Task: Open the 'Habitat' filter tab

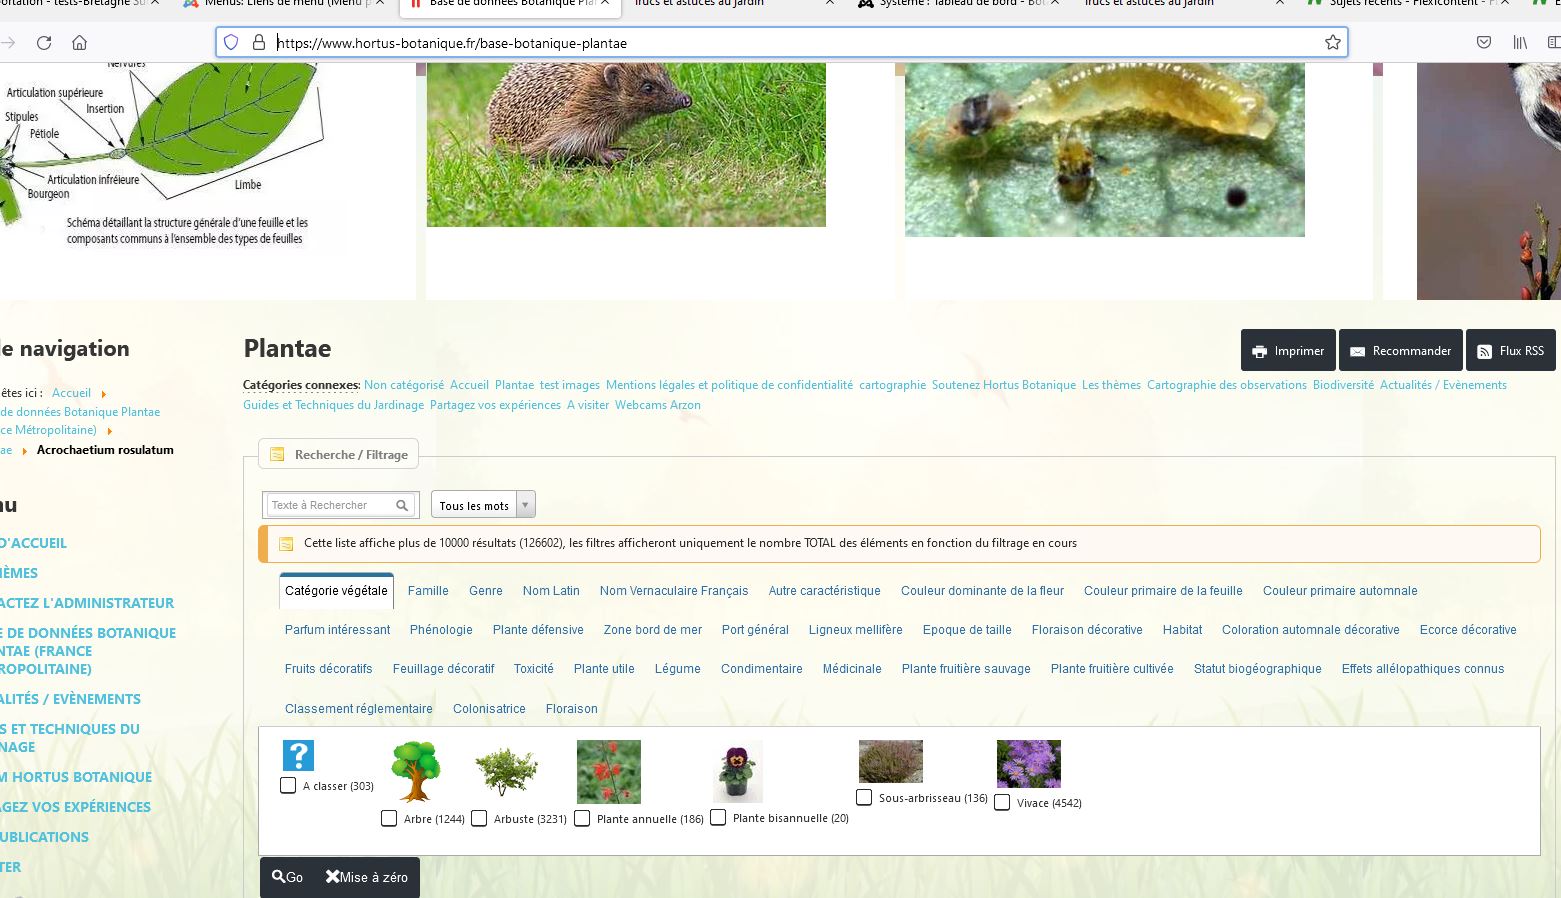Action: [x=1182, y=629]
